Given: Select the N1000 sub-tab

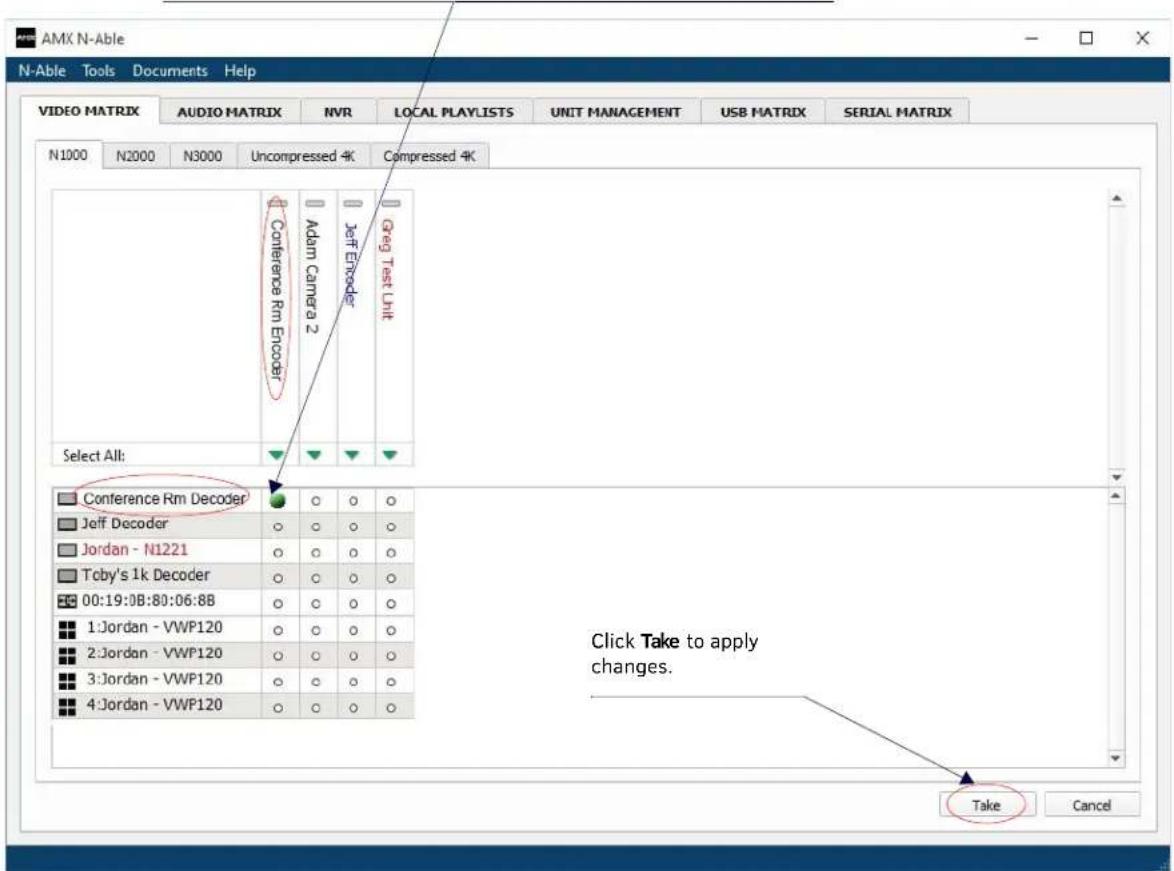Looking at the screenshot, I should point(68,155).
